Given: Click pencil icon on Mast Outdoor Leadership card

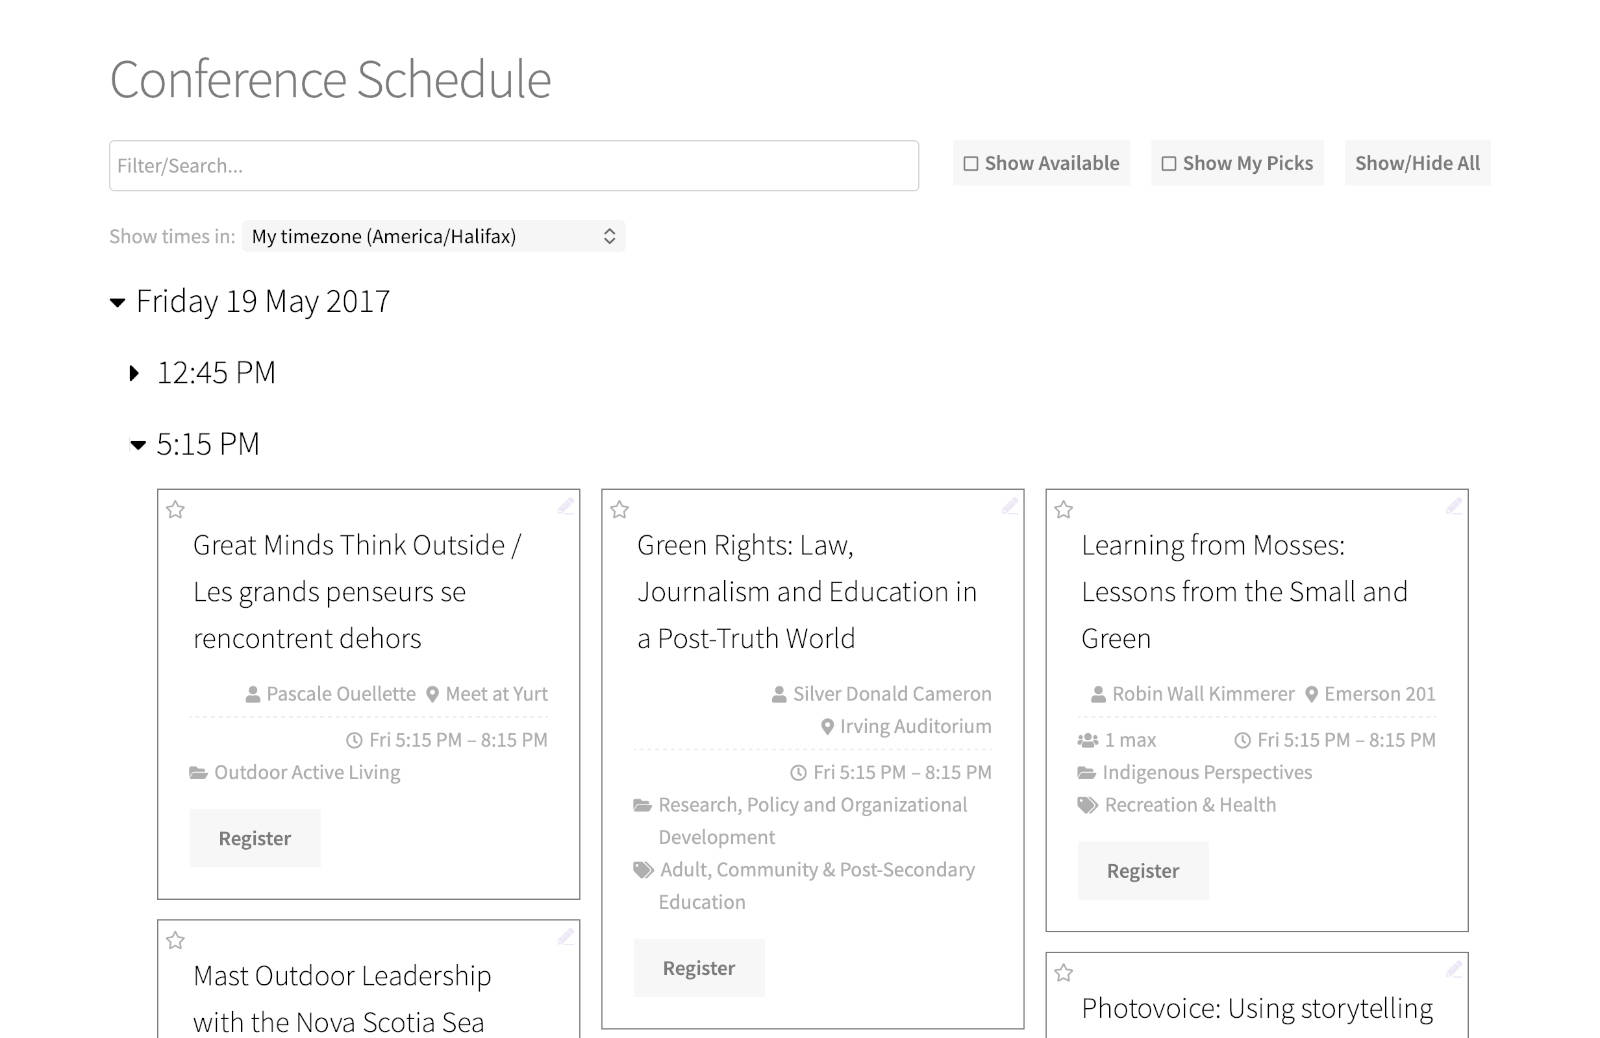Looking at the screenshot, I should 566,937.
